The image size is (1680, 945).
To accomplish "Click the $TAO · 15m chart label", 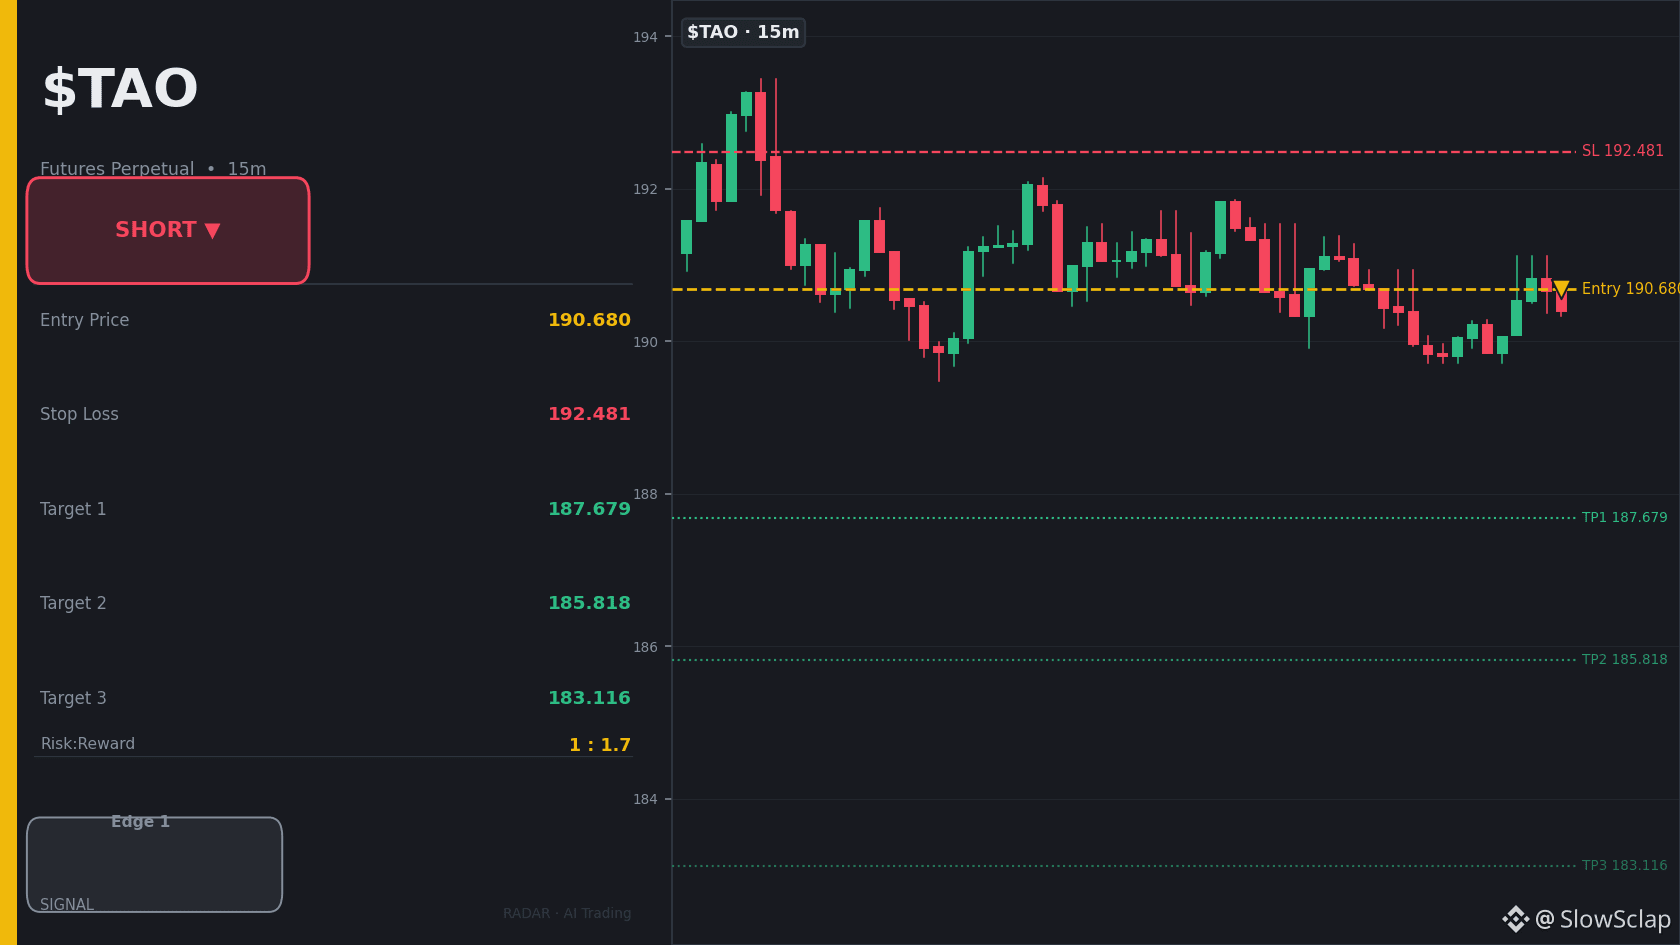I will [743, 32].
